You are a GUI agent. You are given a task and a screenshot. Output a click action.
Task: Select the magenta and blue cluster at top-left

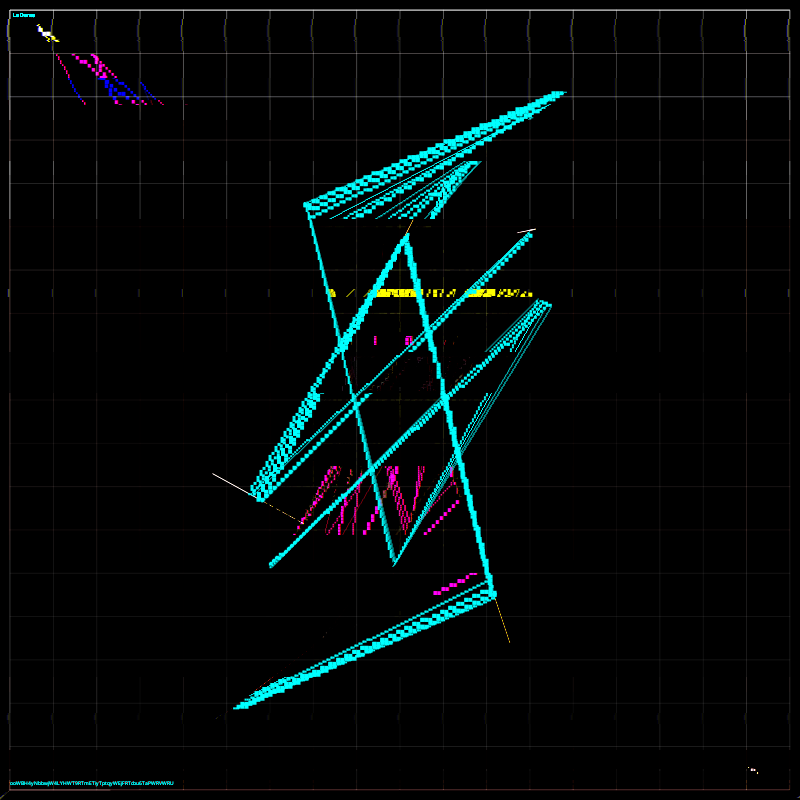tap(108, 79)
